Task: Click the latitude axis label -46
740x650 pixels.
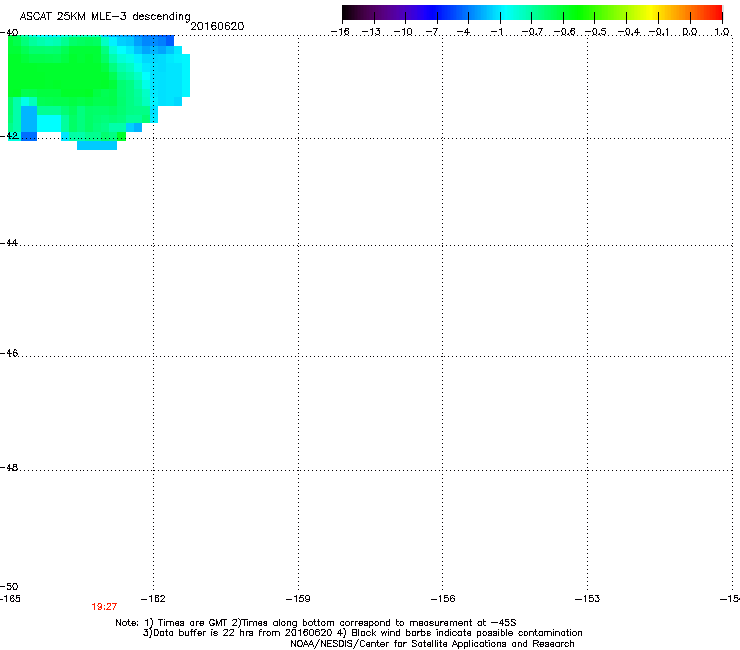Action: pos(9,353)
